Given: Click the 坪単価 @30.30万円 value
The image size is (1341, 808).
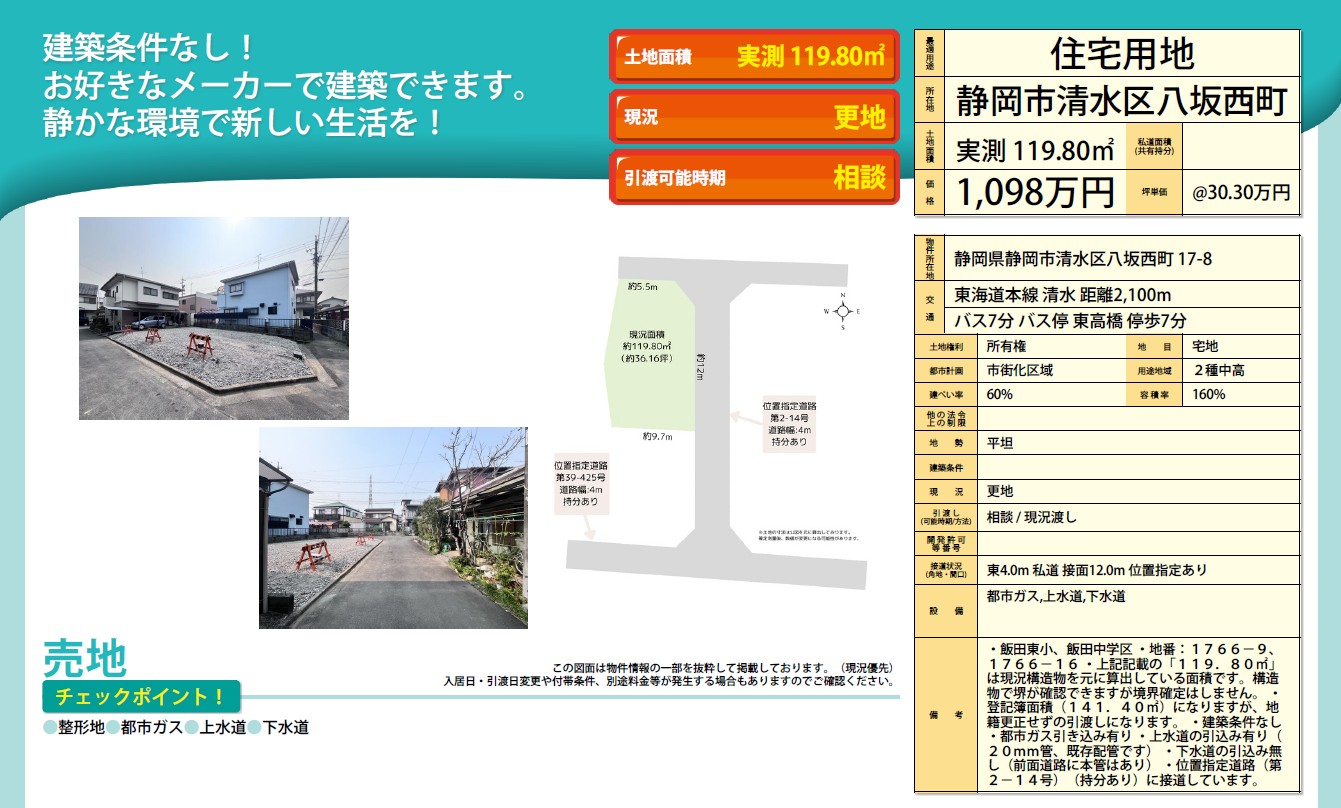Looking at the screenshot, I should click(1240, 191).
